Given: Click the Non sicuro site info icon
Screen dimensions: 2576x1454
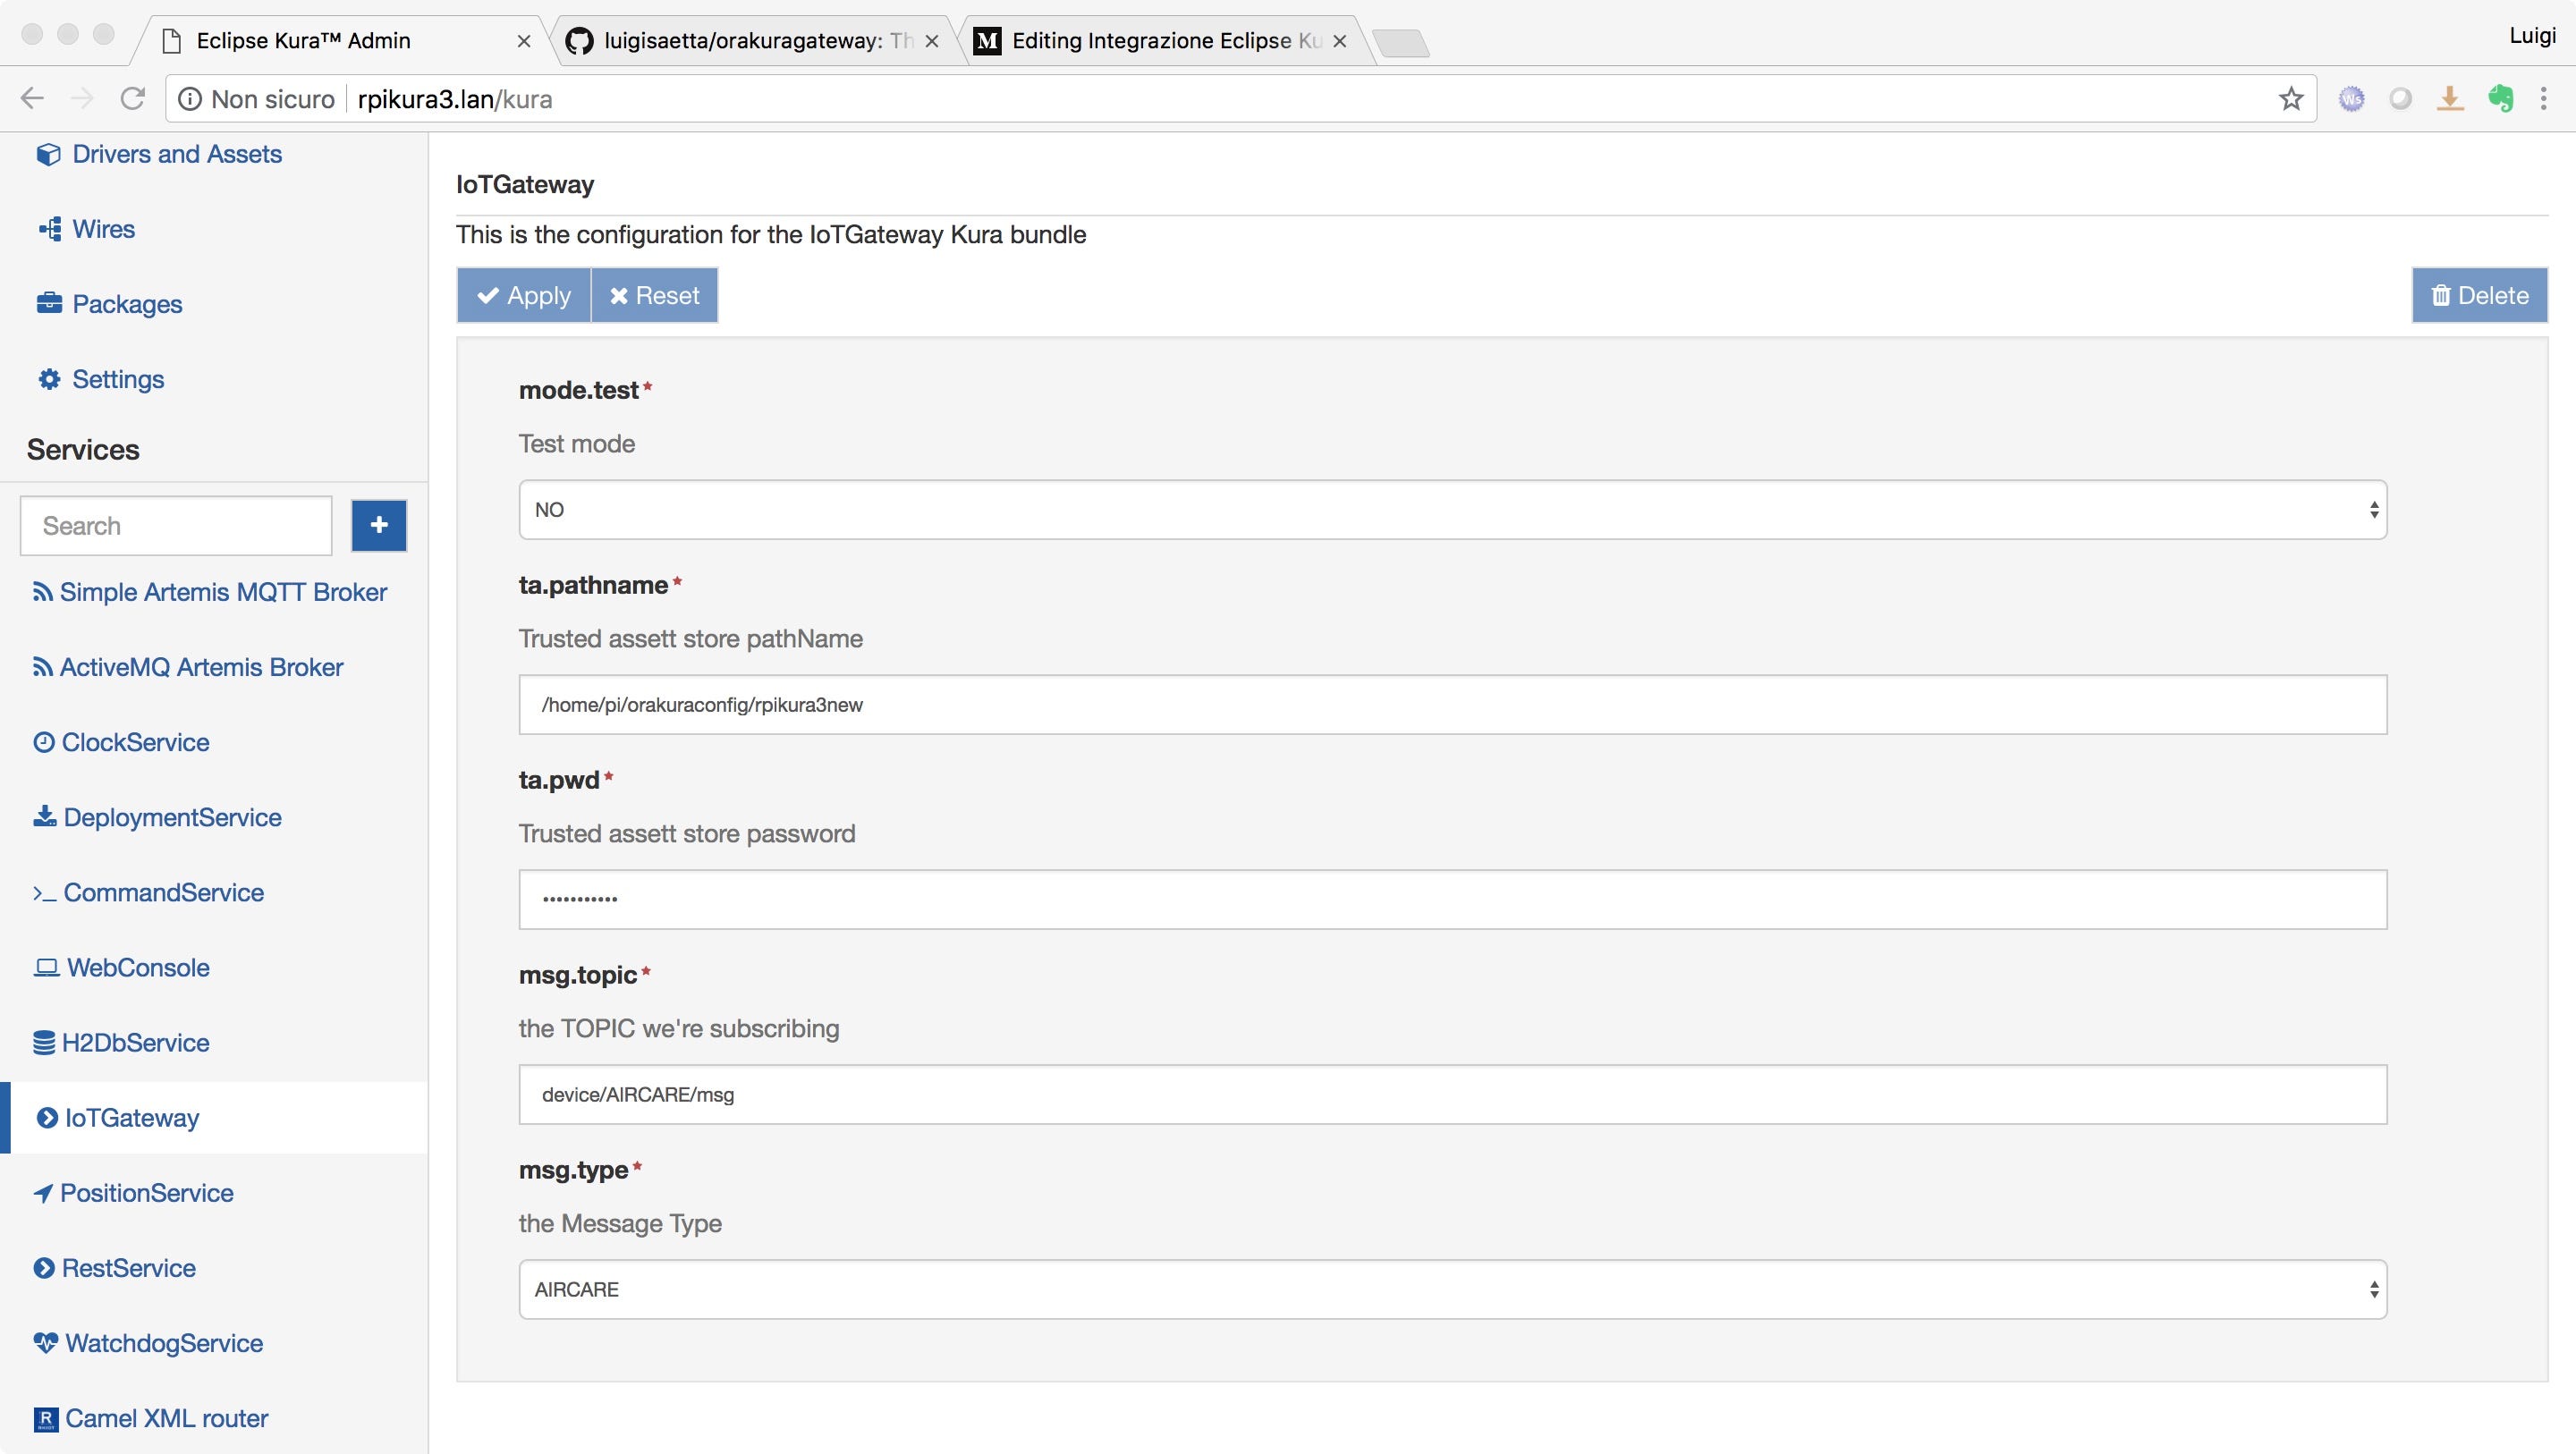Looking at the screenshot, I should (x=188, y=99).
